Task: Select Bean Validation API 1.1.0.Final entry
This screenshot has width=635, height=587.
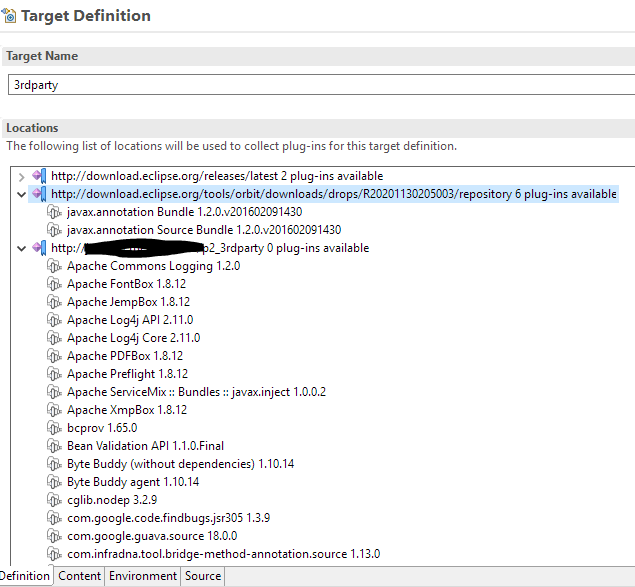Action: (x=145, y=446)
